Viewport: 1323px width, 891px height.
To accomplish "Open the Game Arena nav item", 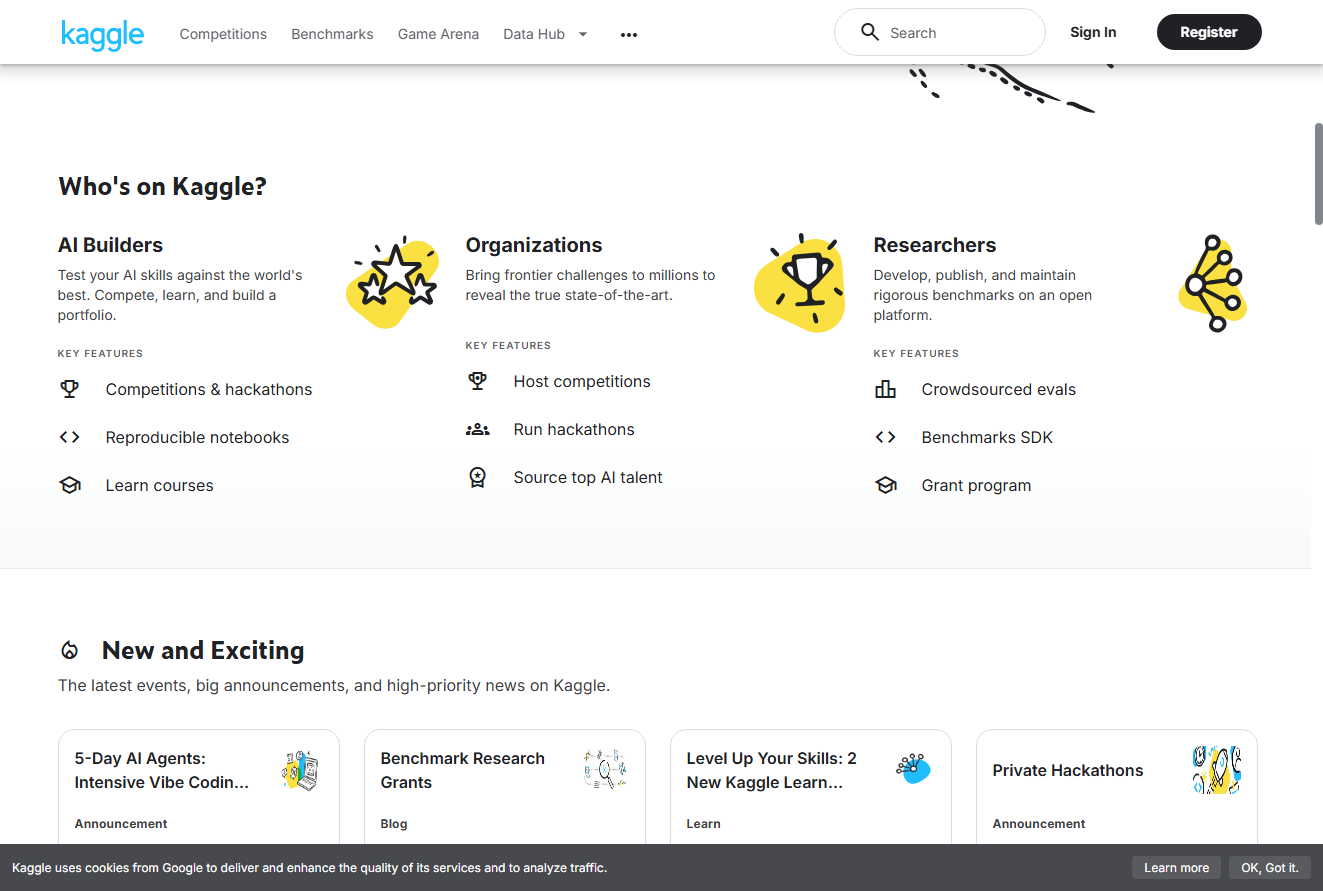I will click(438, 34).
